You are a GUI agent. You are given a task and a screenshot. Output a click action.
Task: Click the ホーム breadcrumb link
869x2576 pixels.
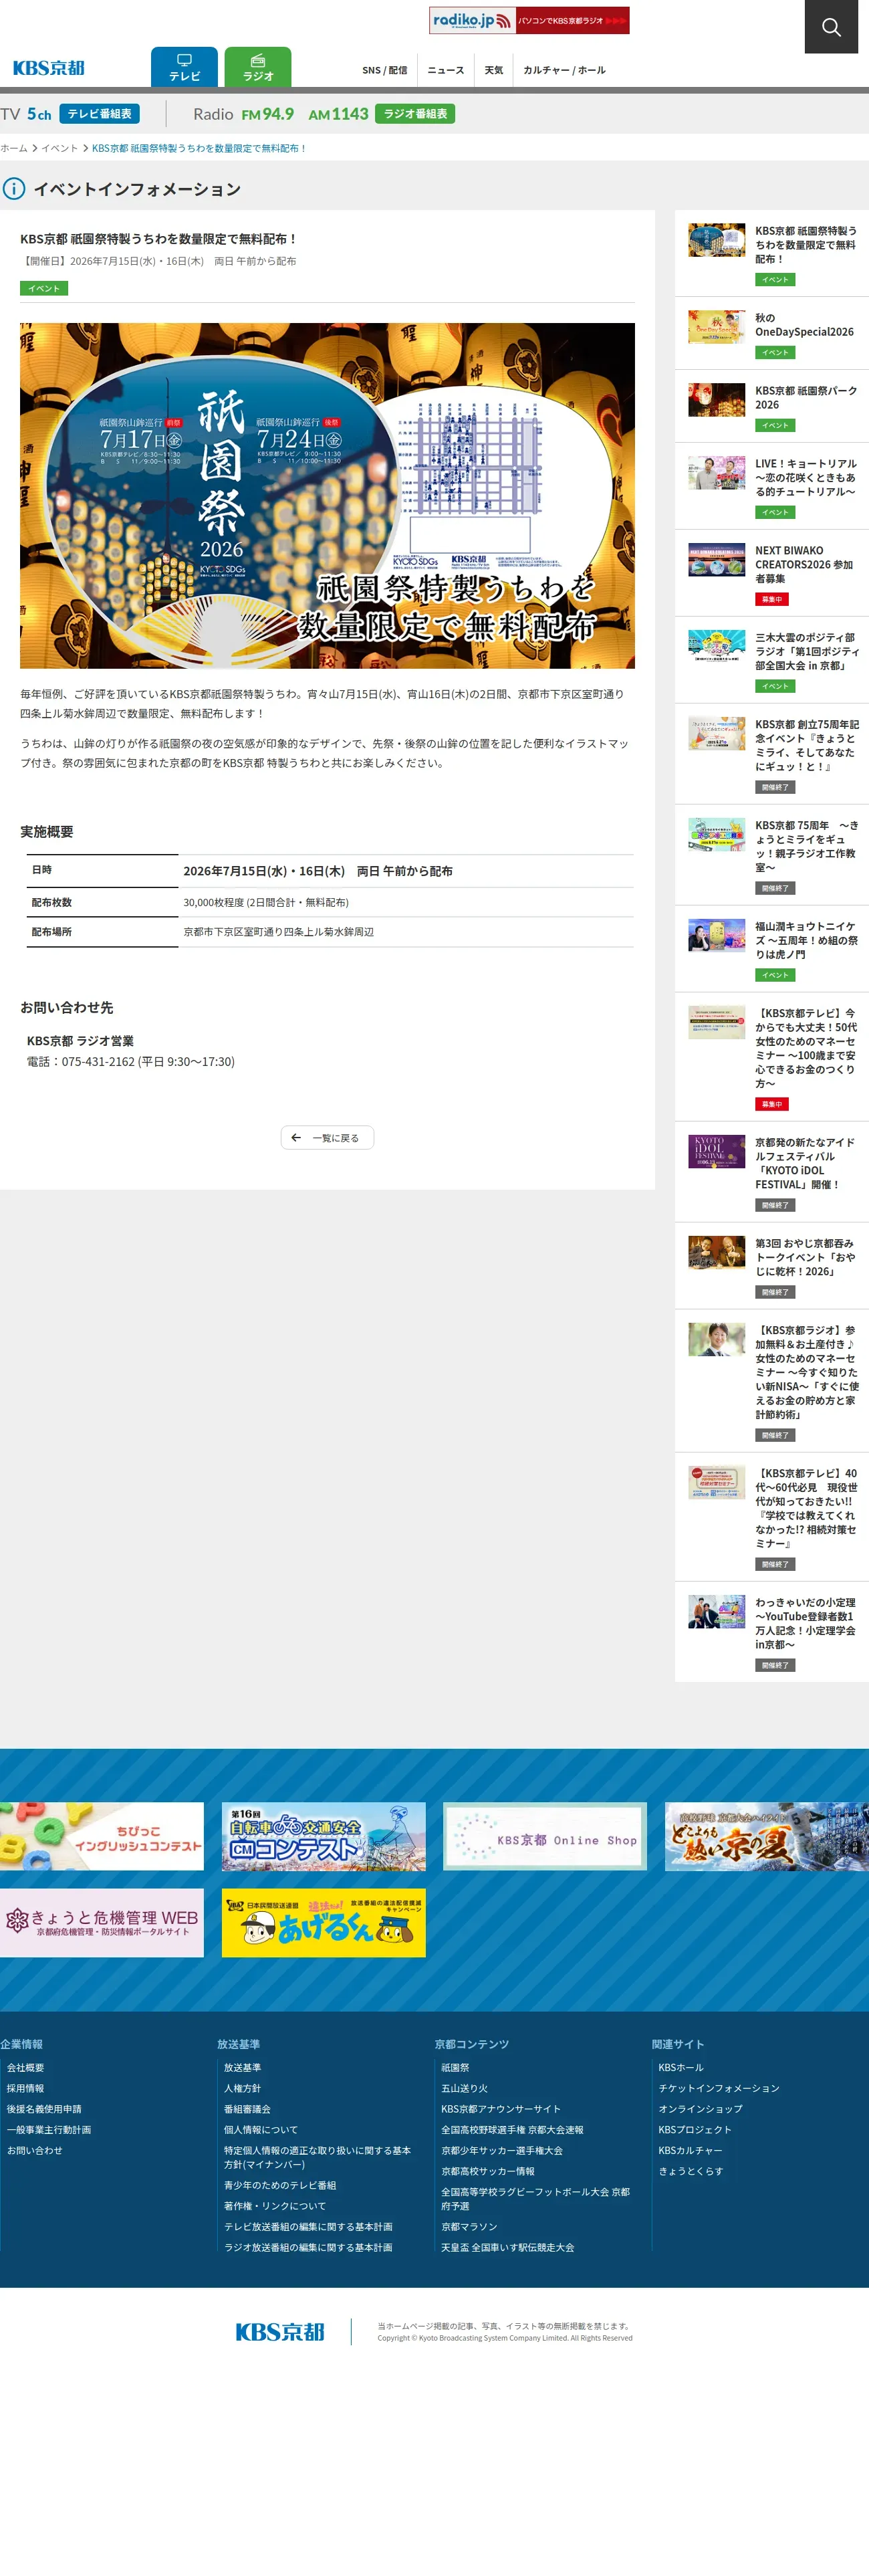click(14, 148)
